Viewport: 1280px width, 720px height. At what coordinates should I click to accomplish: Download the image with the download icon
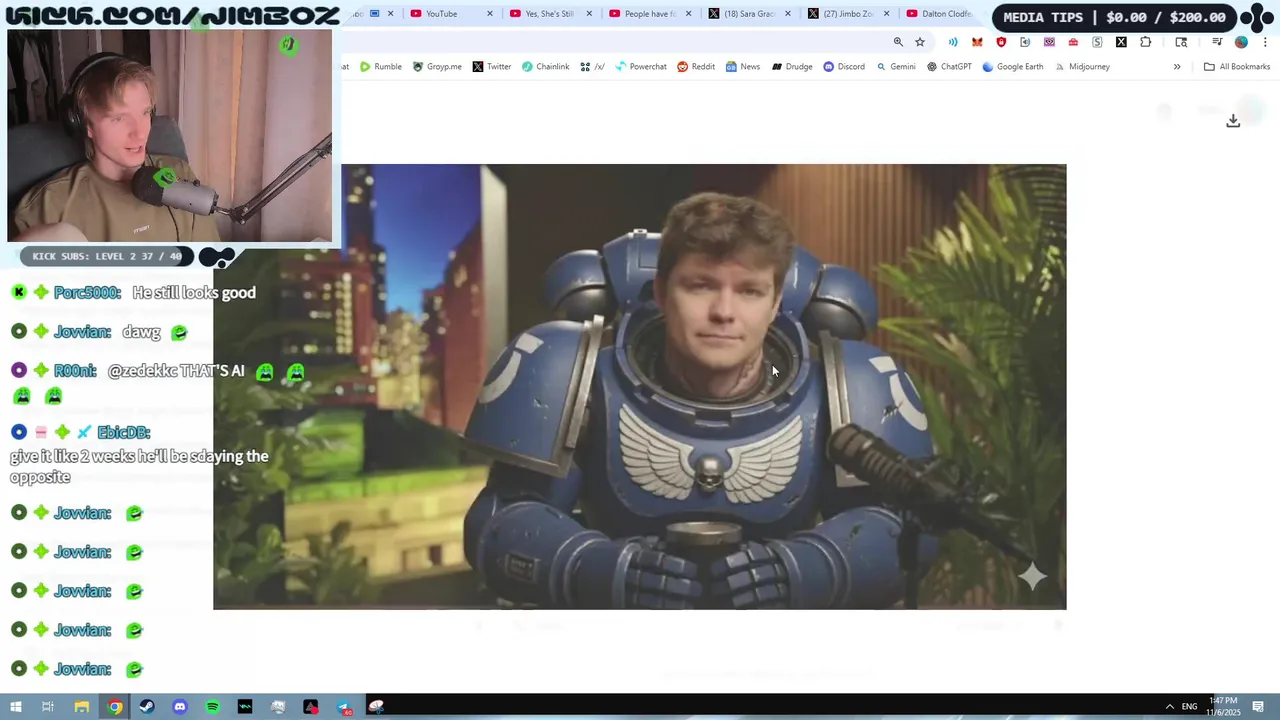click(x=1233, y=120)
